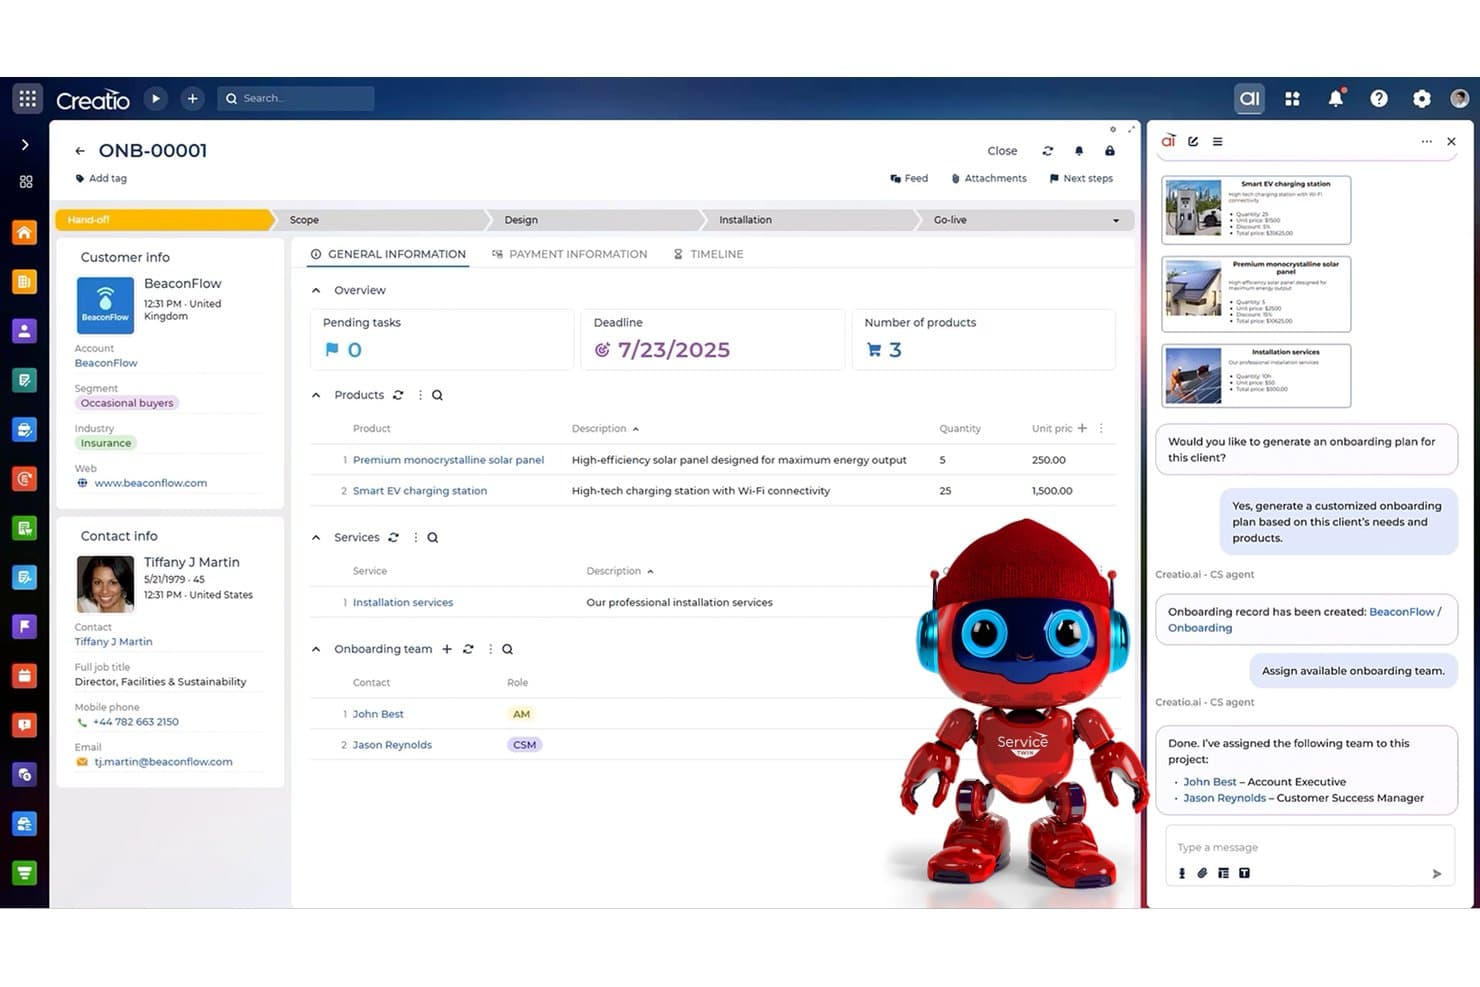Image resolution: width=1480 pixels, height=987 pixels.
Task: Open the stage bar dropdown arrow after Go-live
Action: 1116,221
